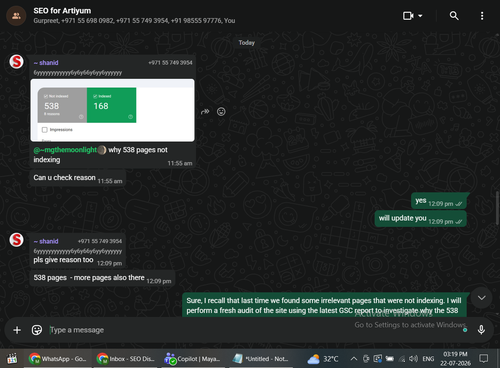Click phone number +971 55 749 3954 in first message
This screenshot has width=500, height=368.
click(170, 63)
